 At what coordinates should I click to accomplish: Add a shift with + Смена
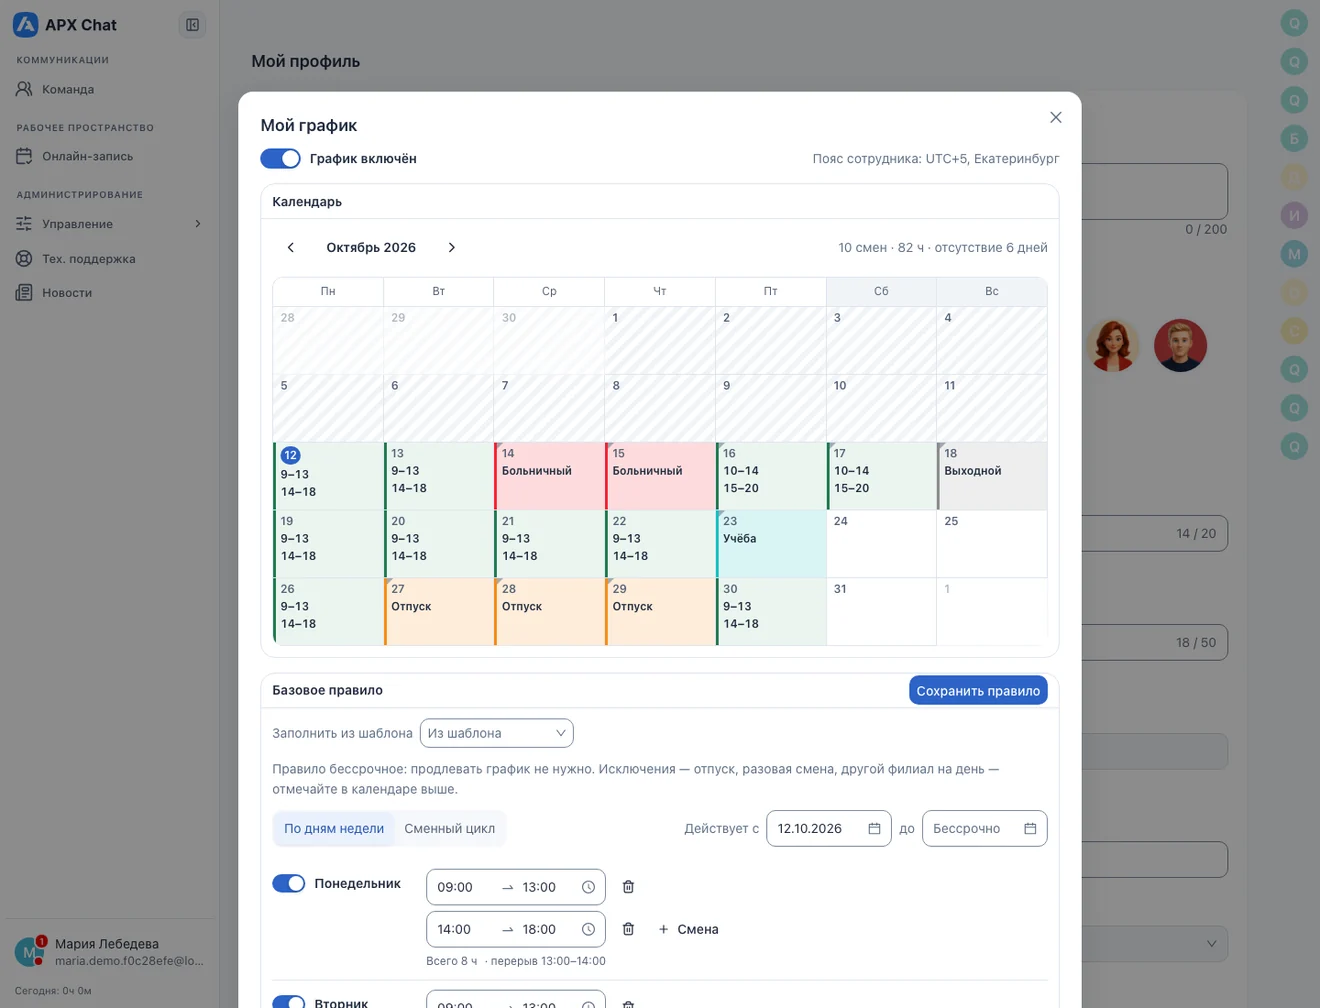[x=688, y=929]
